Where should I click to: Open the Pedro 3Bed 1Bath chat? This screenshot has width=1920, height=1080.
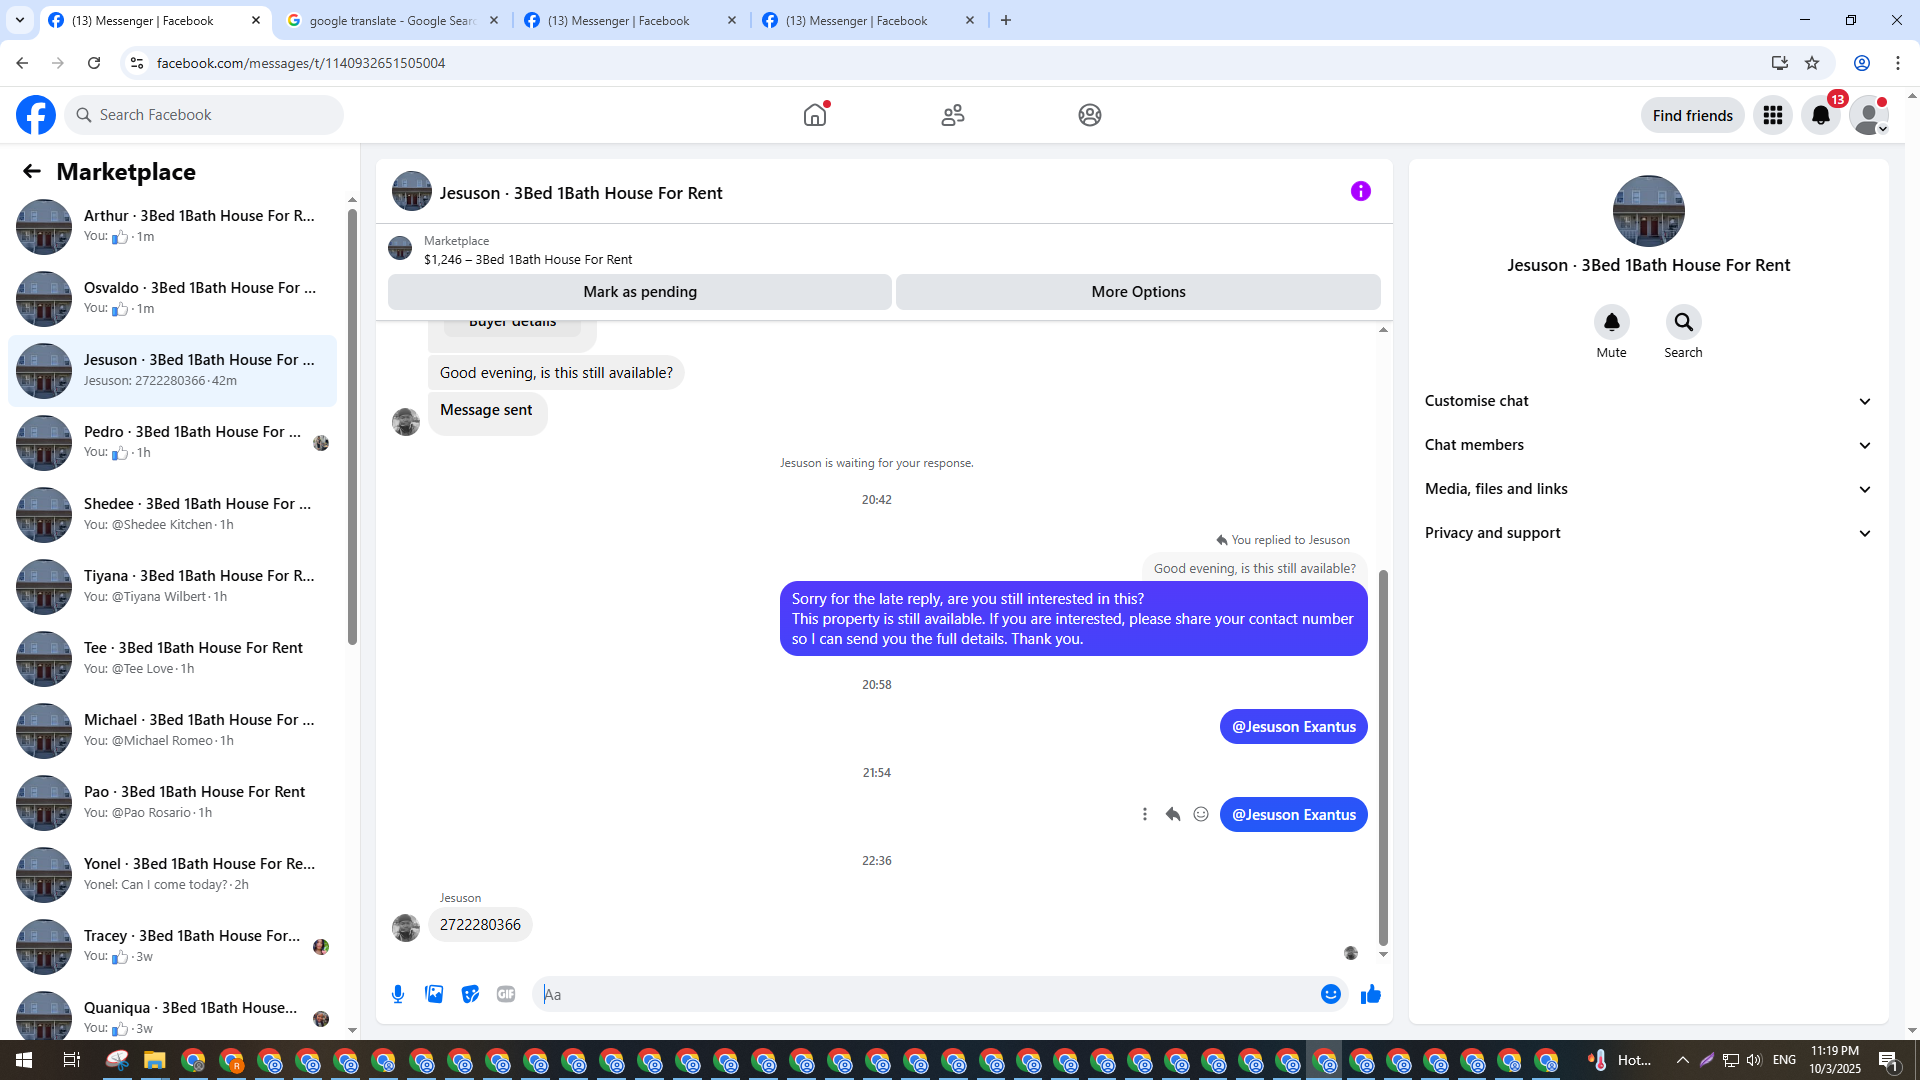pos(172,443)
